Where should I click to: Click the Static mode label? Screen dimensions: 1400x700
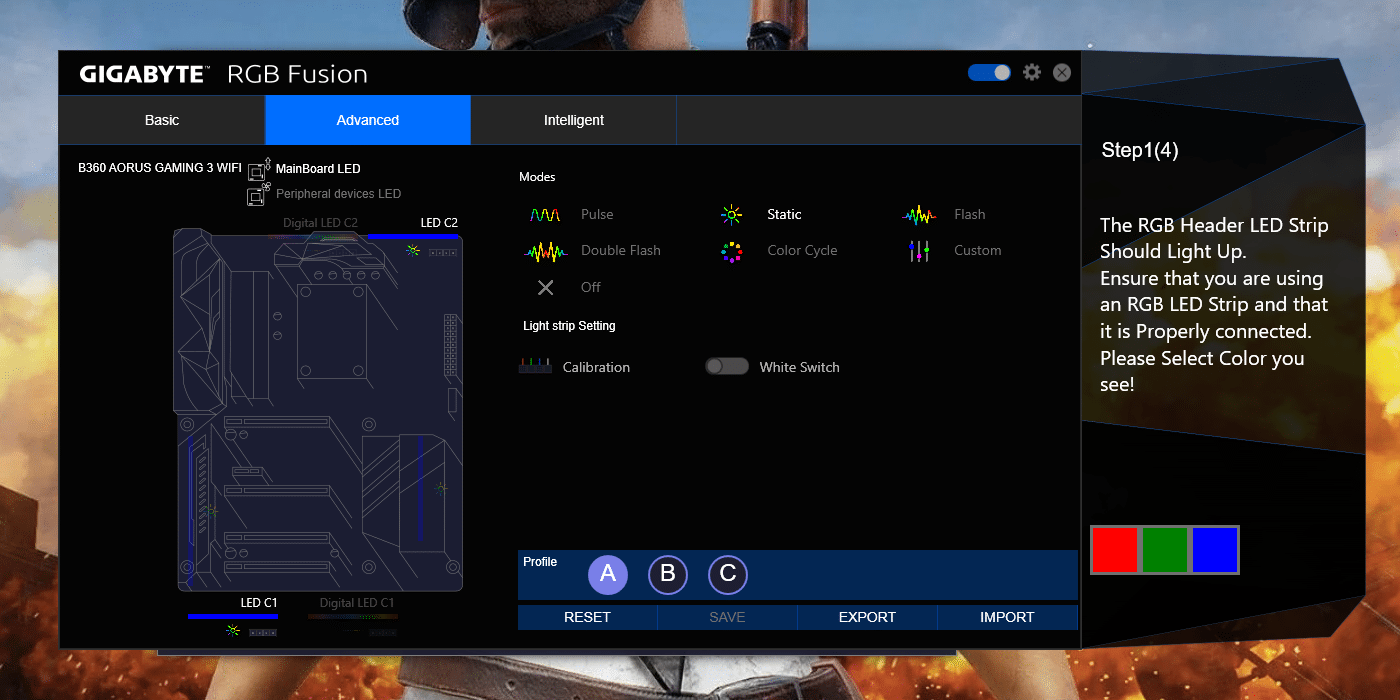[x=784, y=214]
